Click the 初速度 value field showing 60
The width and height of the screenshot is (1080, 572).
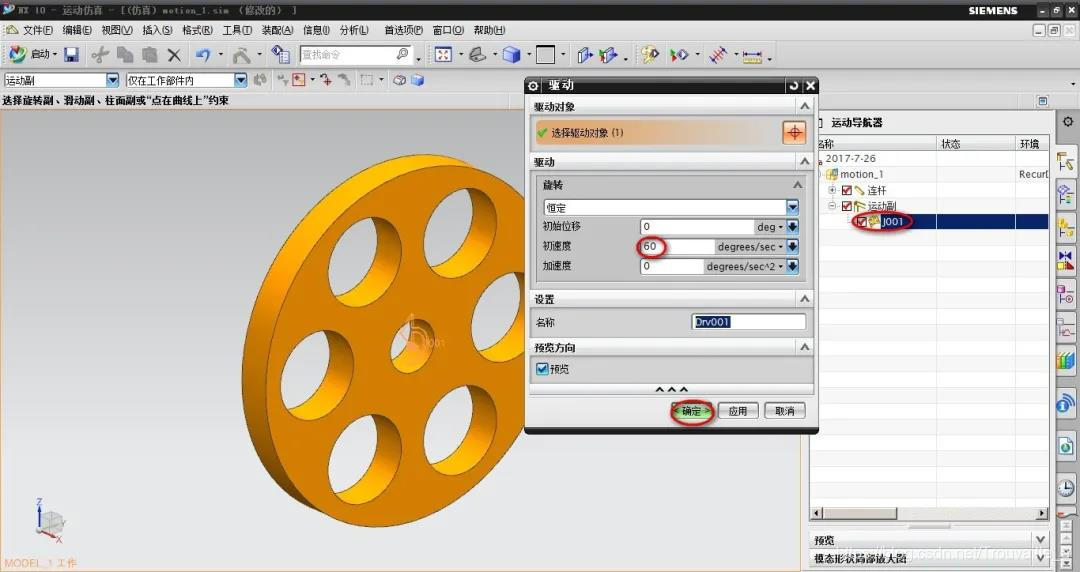tap(678, 247)
